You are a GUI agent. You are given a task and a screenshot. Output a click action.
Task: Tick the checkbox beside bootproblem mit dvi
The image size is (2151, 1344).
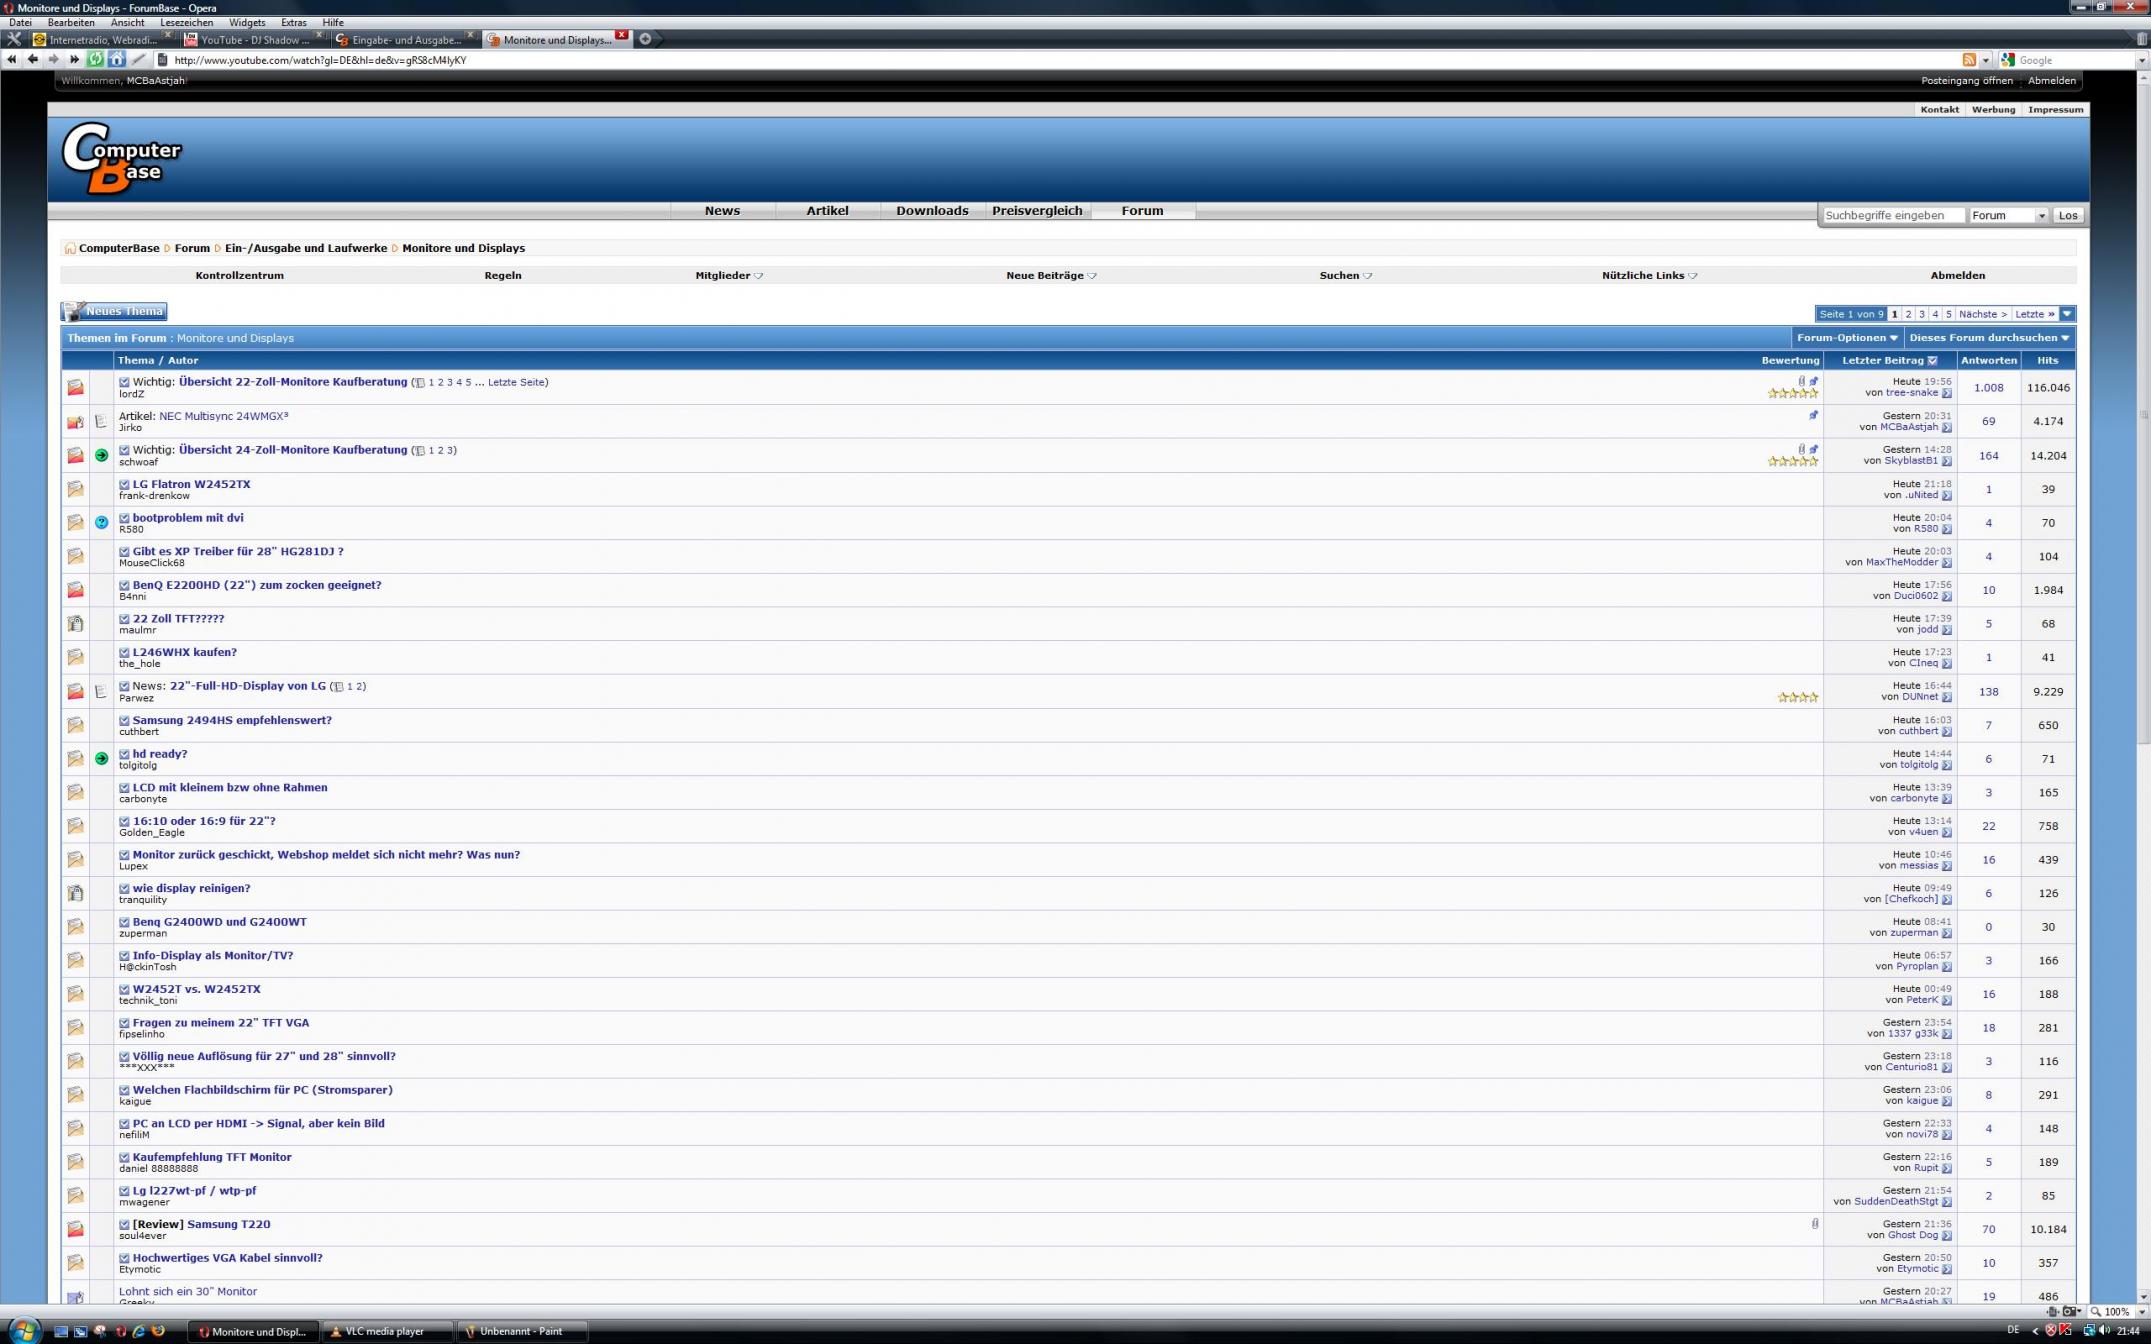click(125, 518)
